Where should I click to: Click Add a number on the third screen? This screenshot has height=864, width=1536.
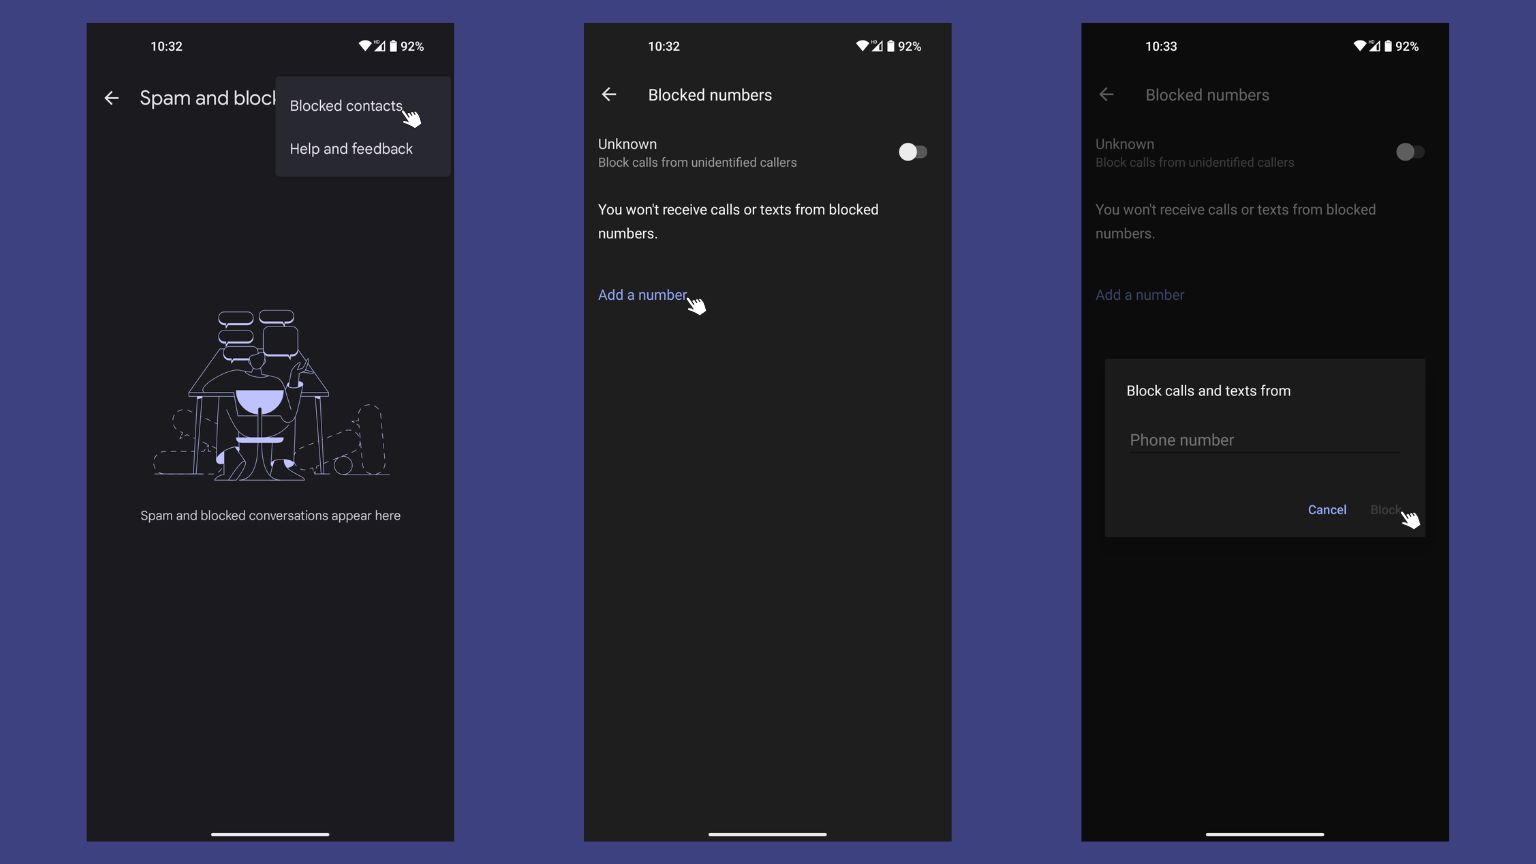click(1139, 294)
